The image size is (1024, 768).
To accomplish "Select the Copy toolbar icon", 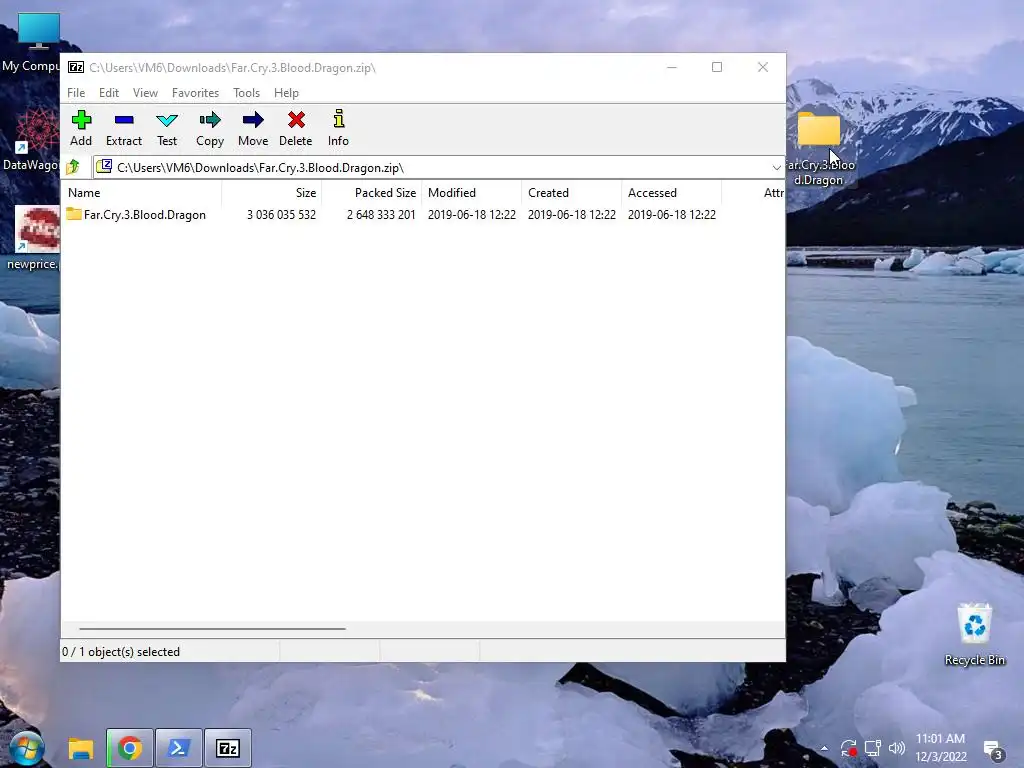I will 210,128.
